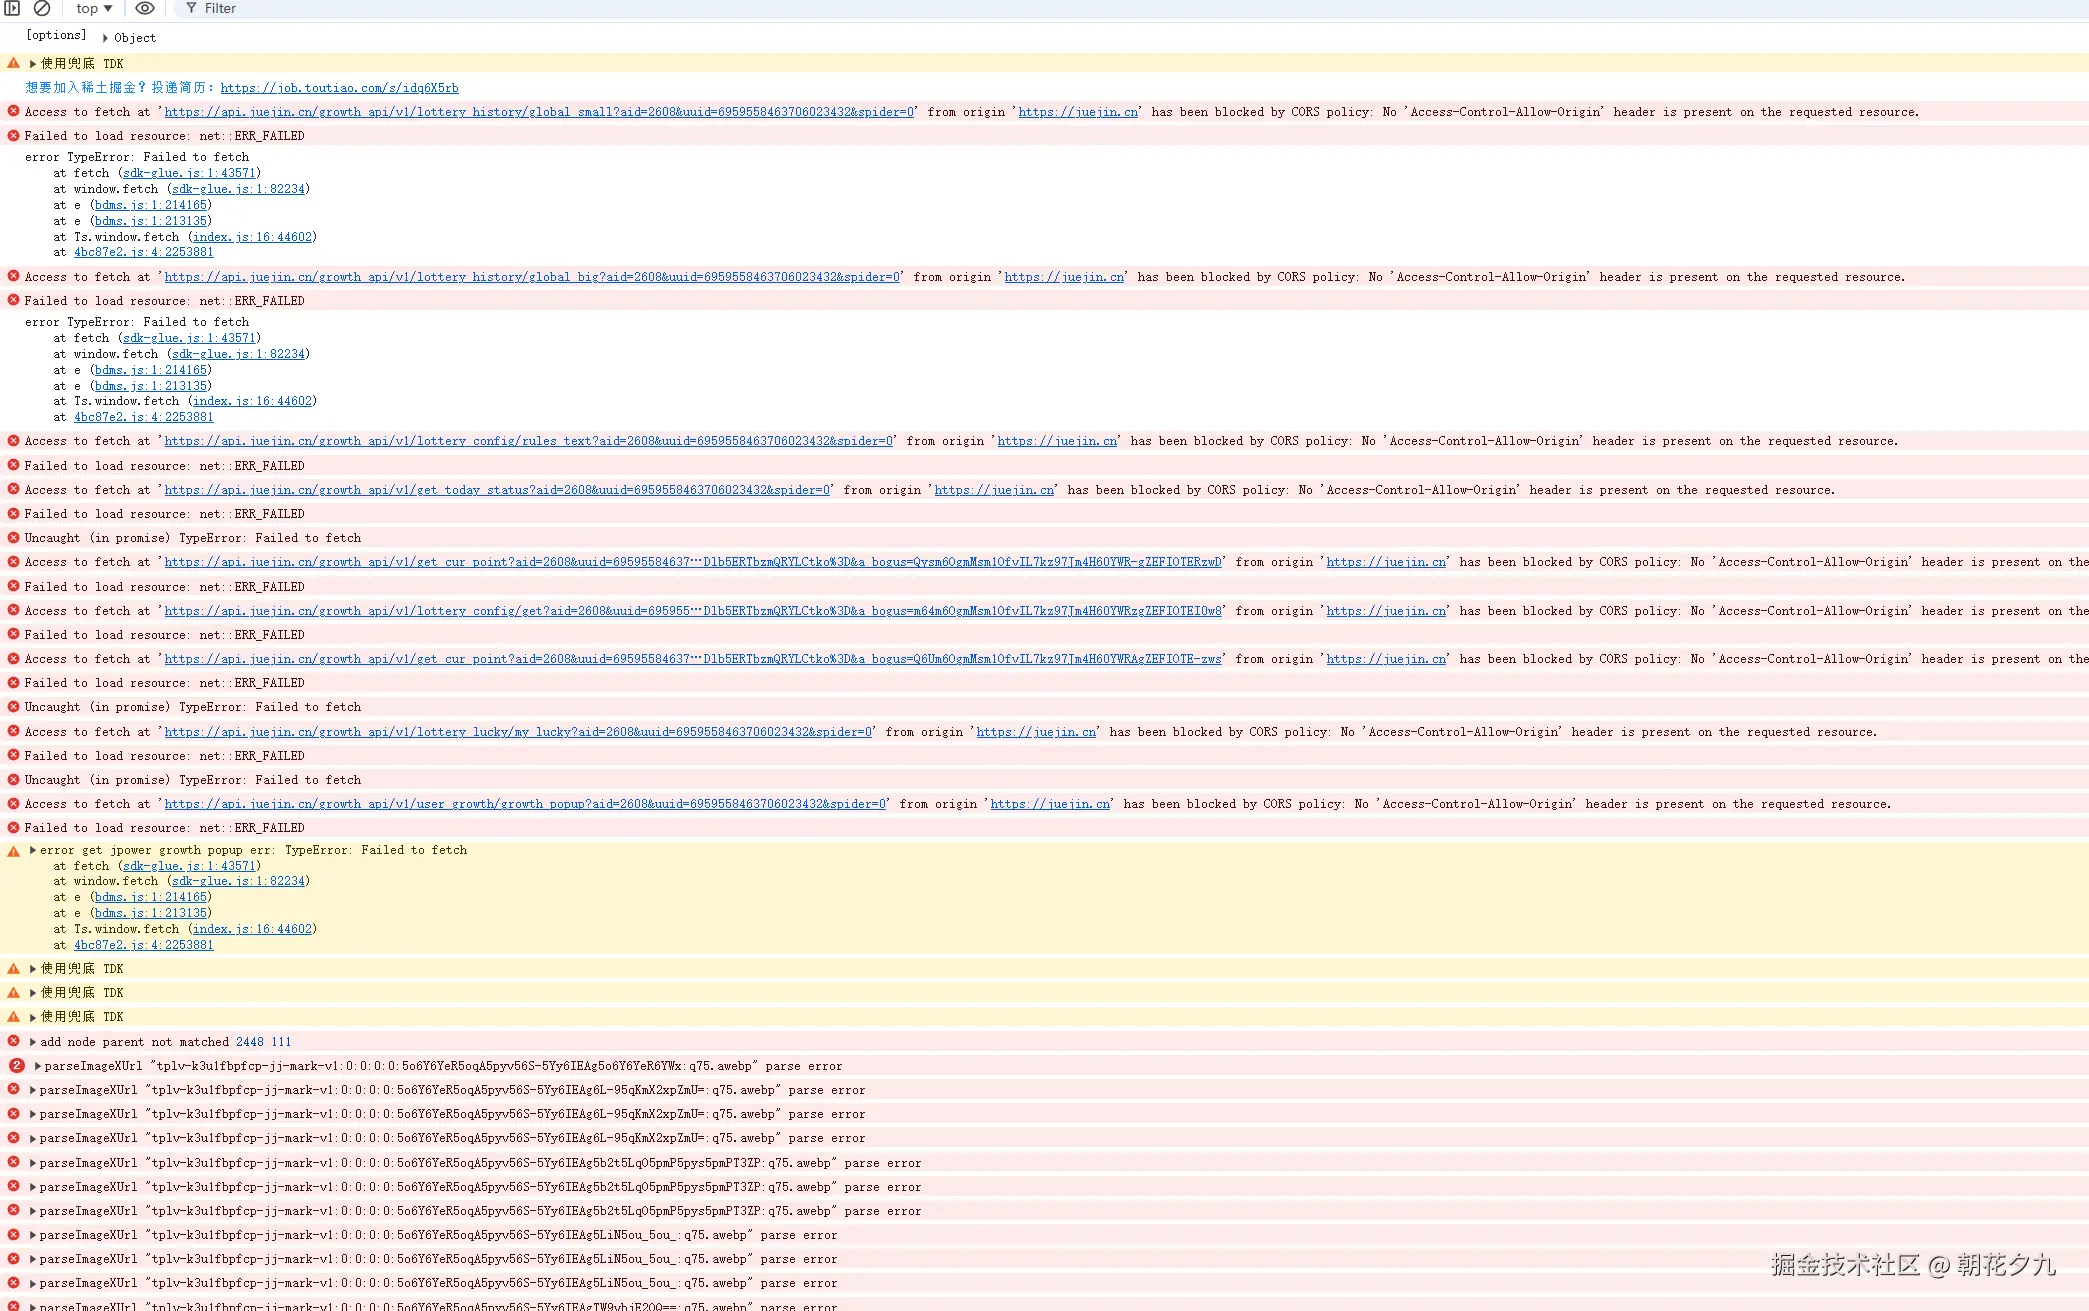Open the top JavaScript context dropdown
Screen dimensions: 2089x1311
coord(94,8)
